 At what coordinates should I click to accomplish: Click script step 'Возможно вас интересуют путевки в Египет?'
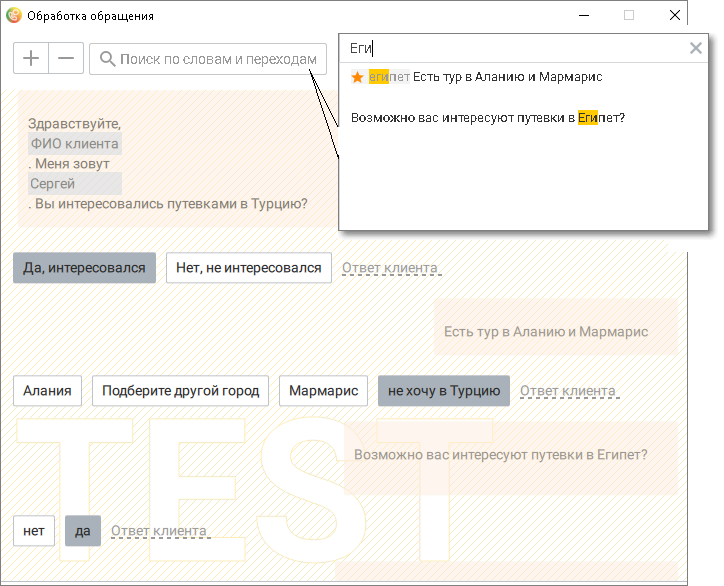pos(511,458)
